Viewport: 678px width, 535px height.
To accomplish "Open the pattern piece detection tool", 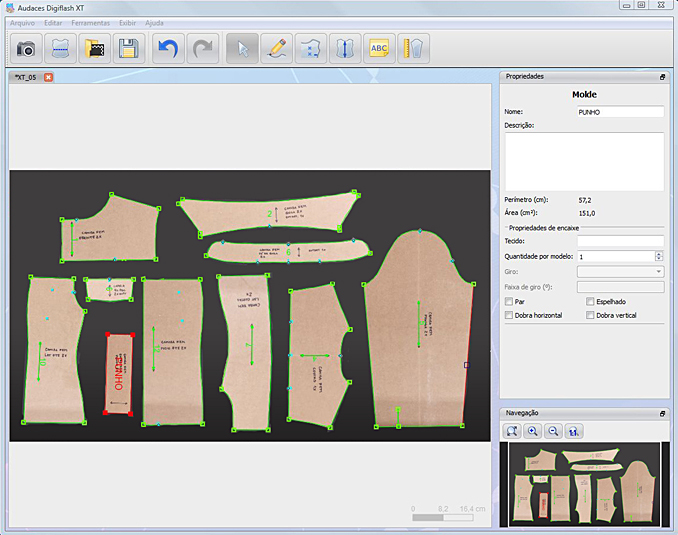I will [61, 48].
